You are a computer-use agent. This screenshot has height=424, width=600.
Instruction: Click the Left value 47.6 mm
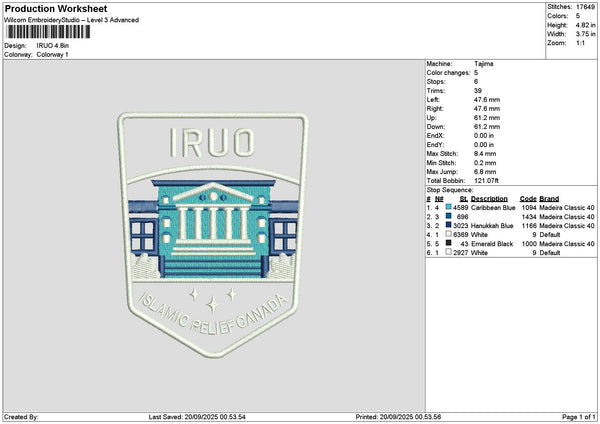tap(487, 100)
